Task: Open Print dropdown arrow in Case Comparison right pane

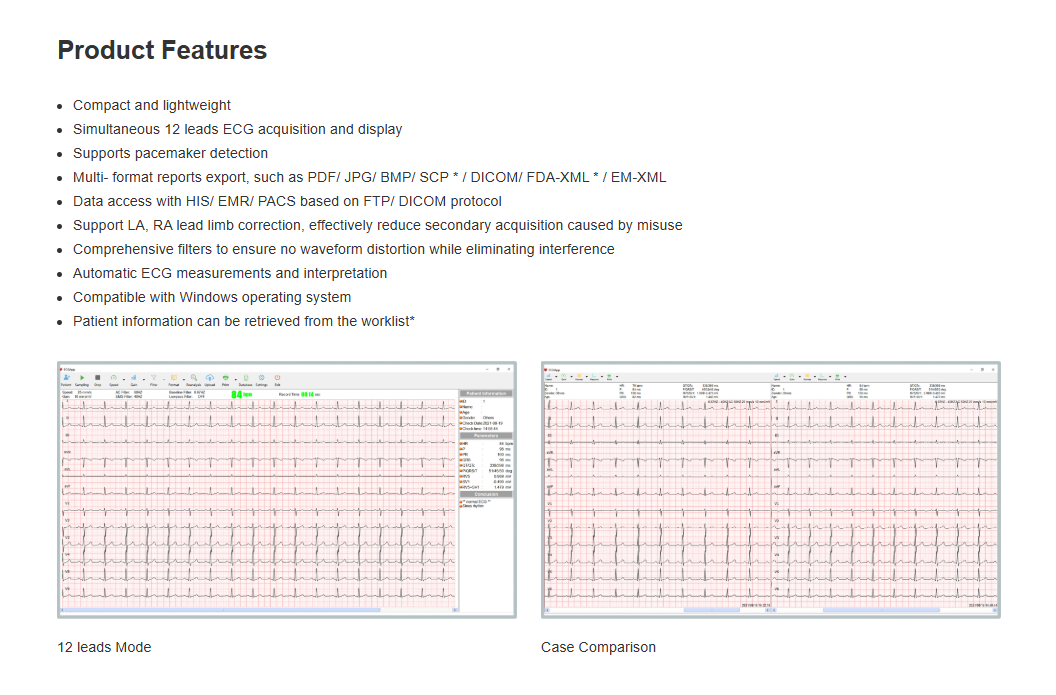Action: pos(845,376)
